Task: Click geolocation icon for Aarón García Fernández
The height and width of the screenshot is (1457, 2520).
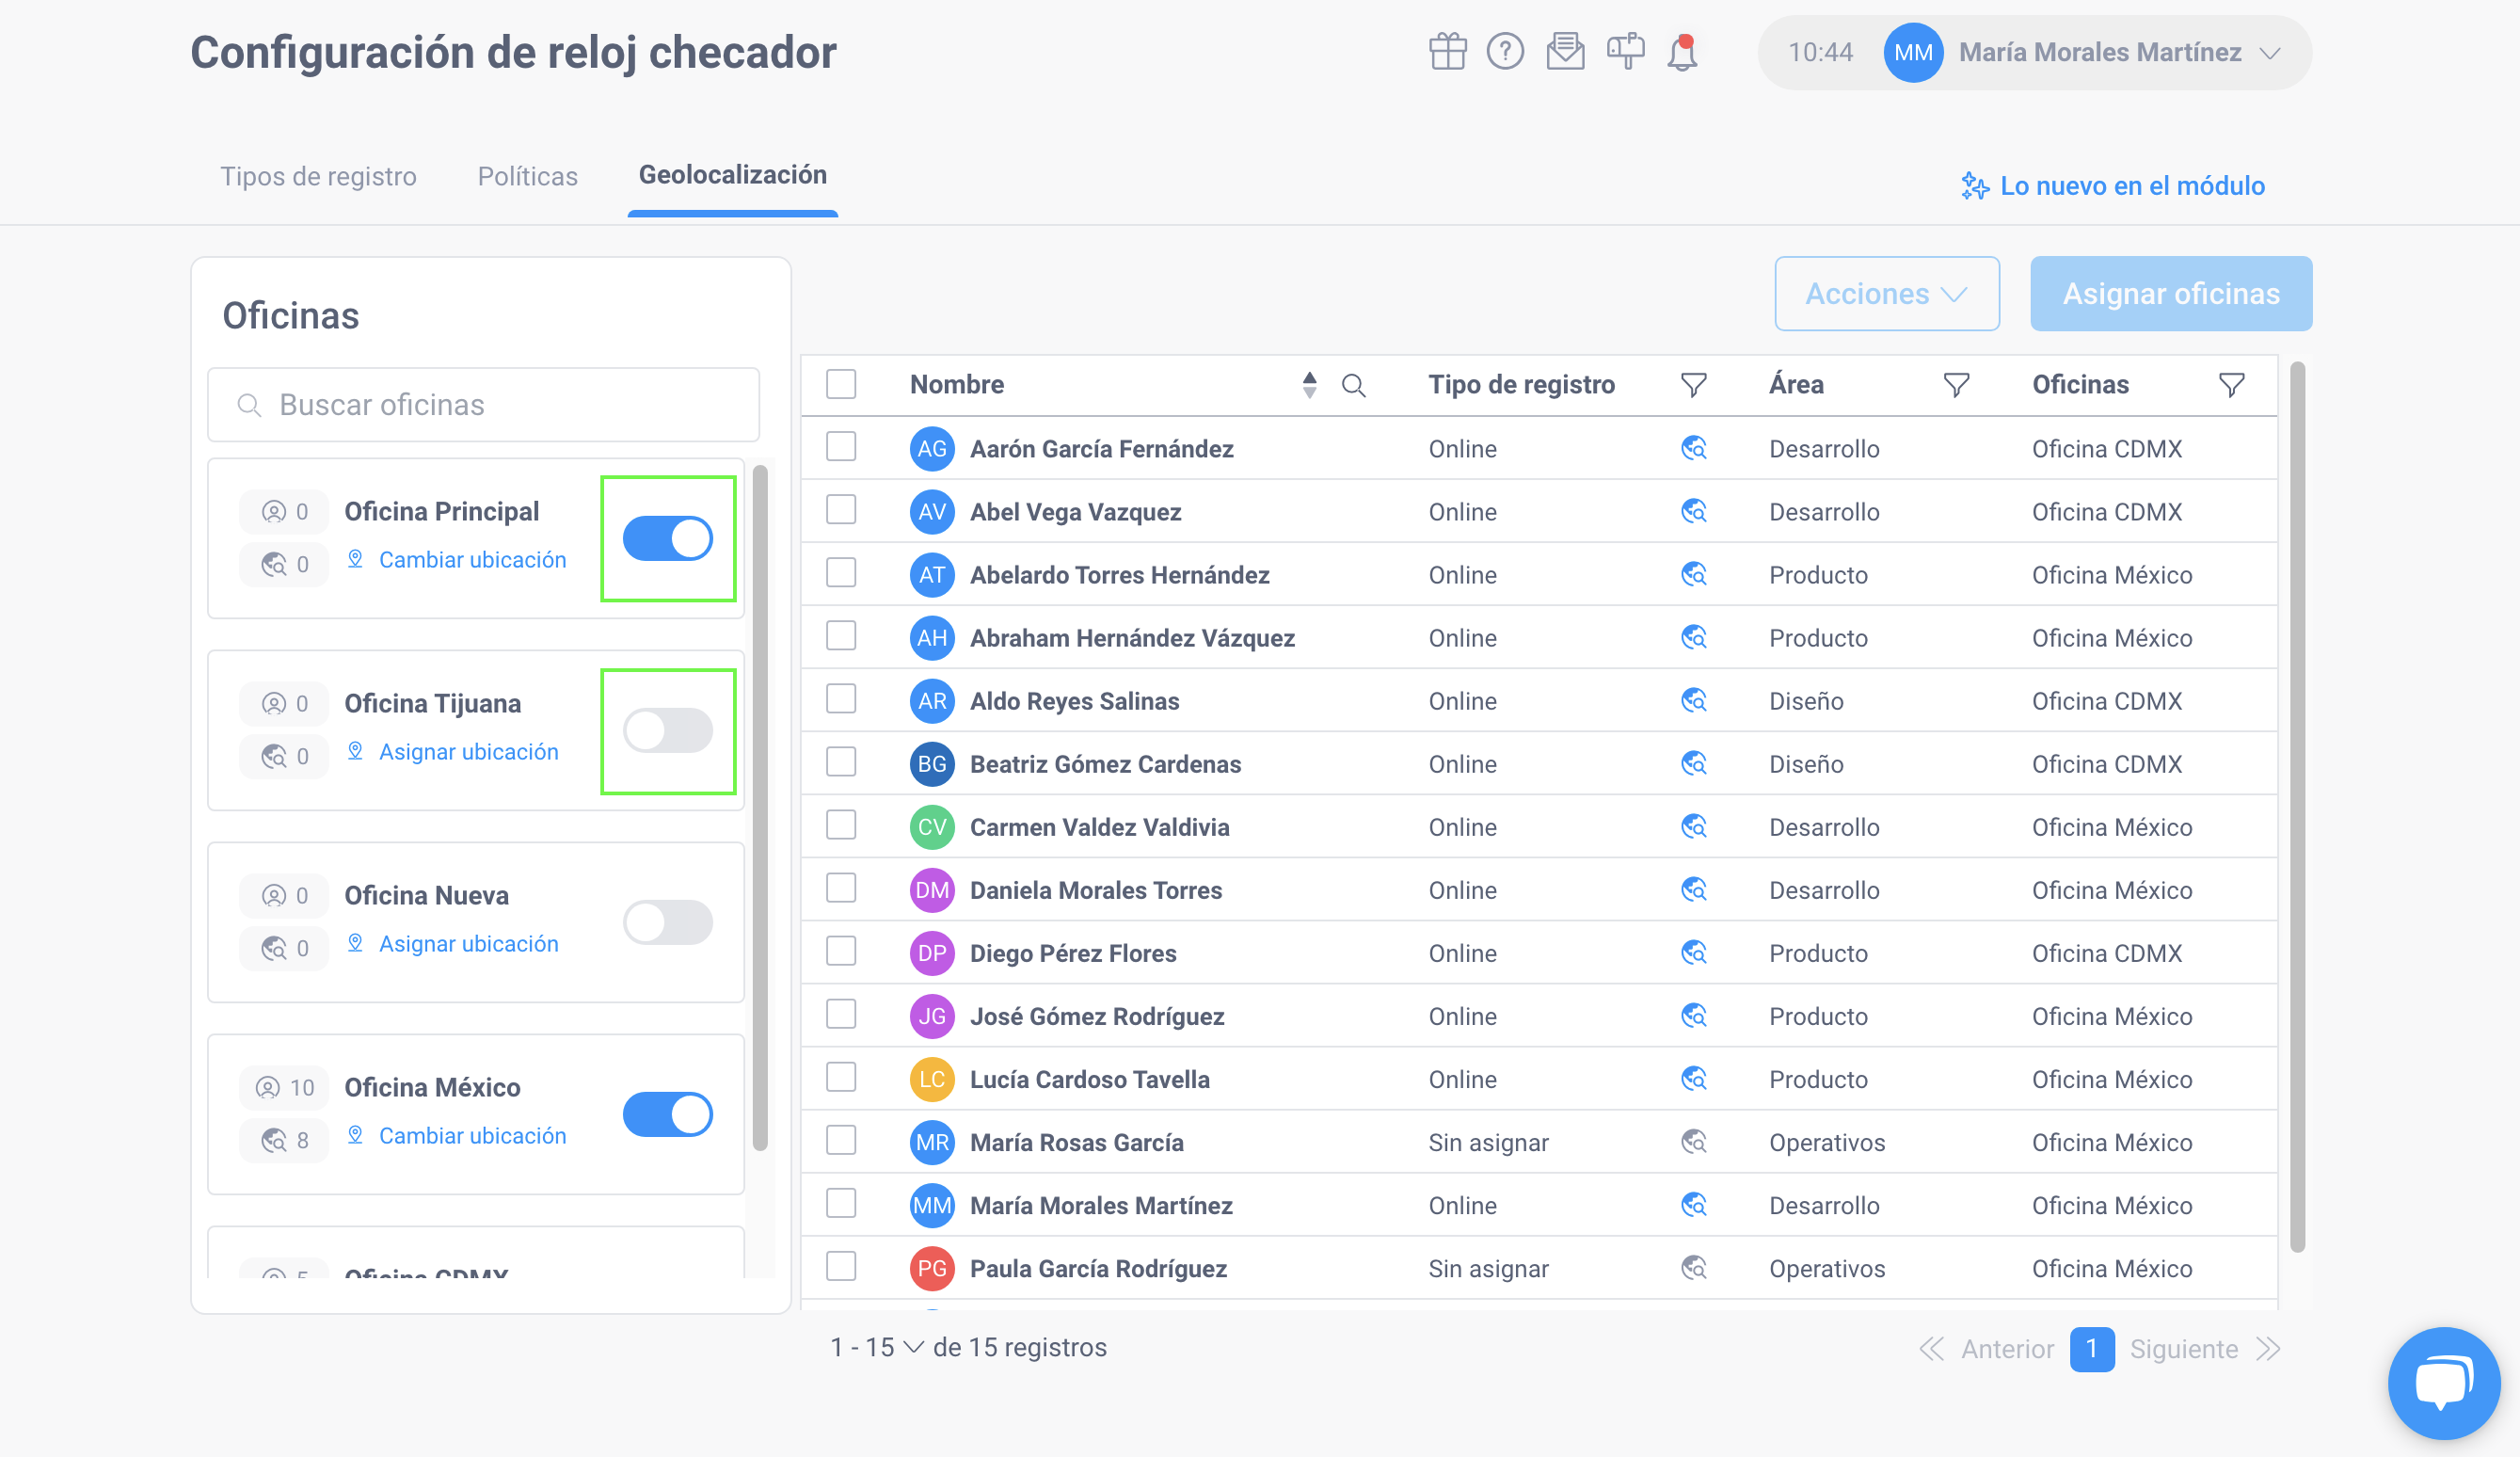Action: (x=1693, y=448)
